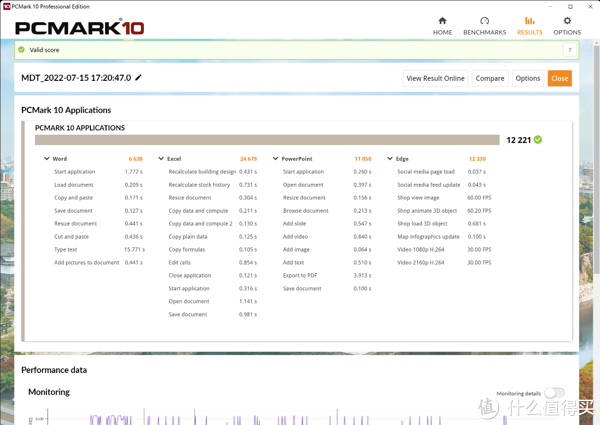Click Recalculate building design row

tap(213, 172)
